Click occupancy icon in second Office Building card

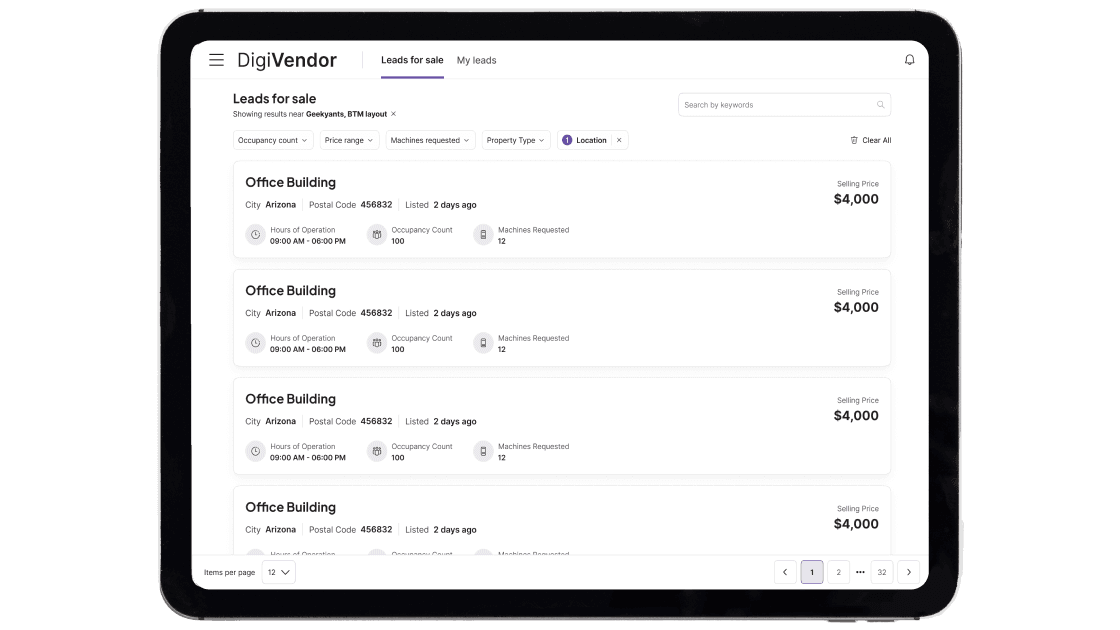coord(376,344)
